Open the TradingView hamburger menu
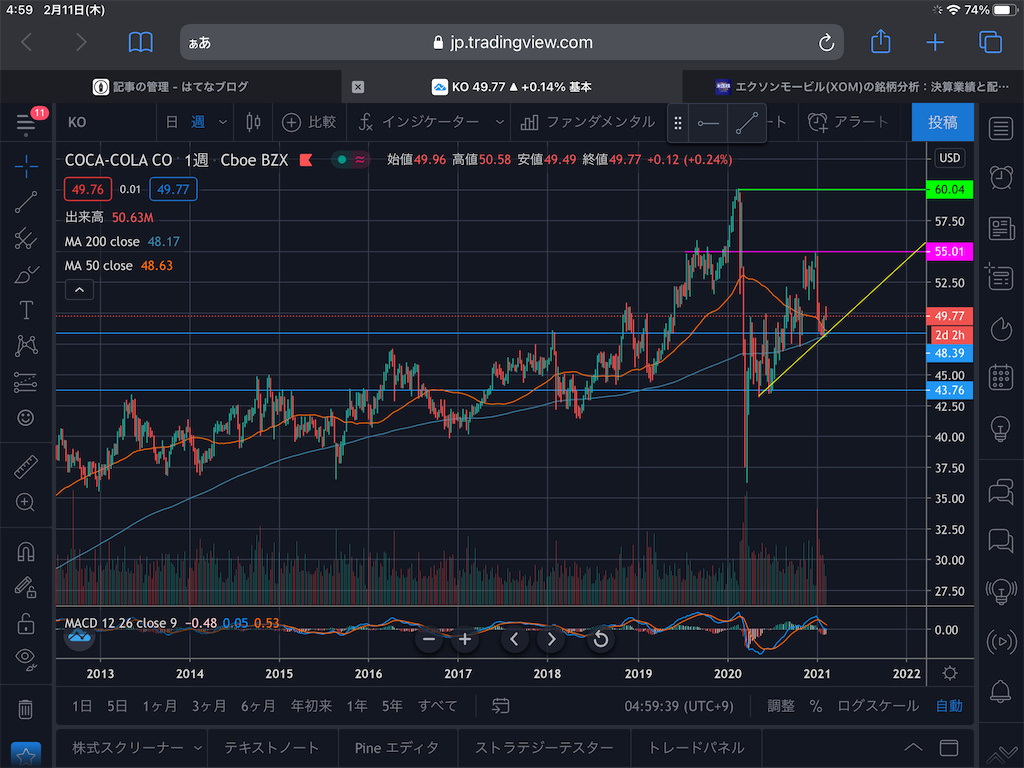The image size is (1024, 768). 25,122
